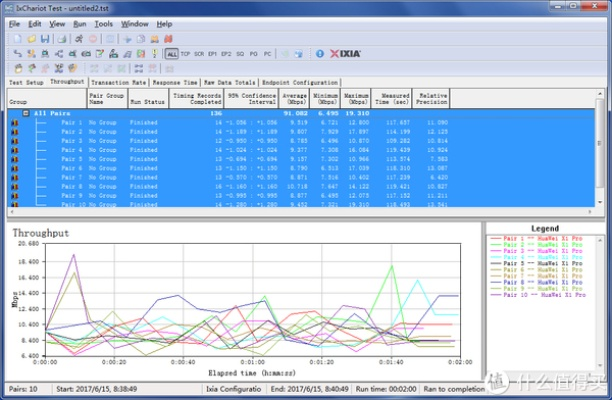Screen dimensions: 612x400
Task: Collapse the All Pairs group tree
Action: click(x=26, y=114)
